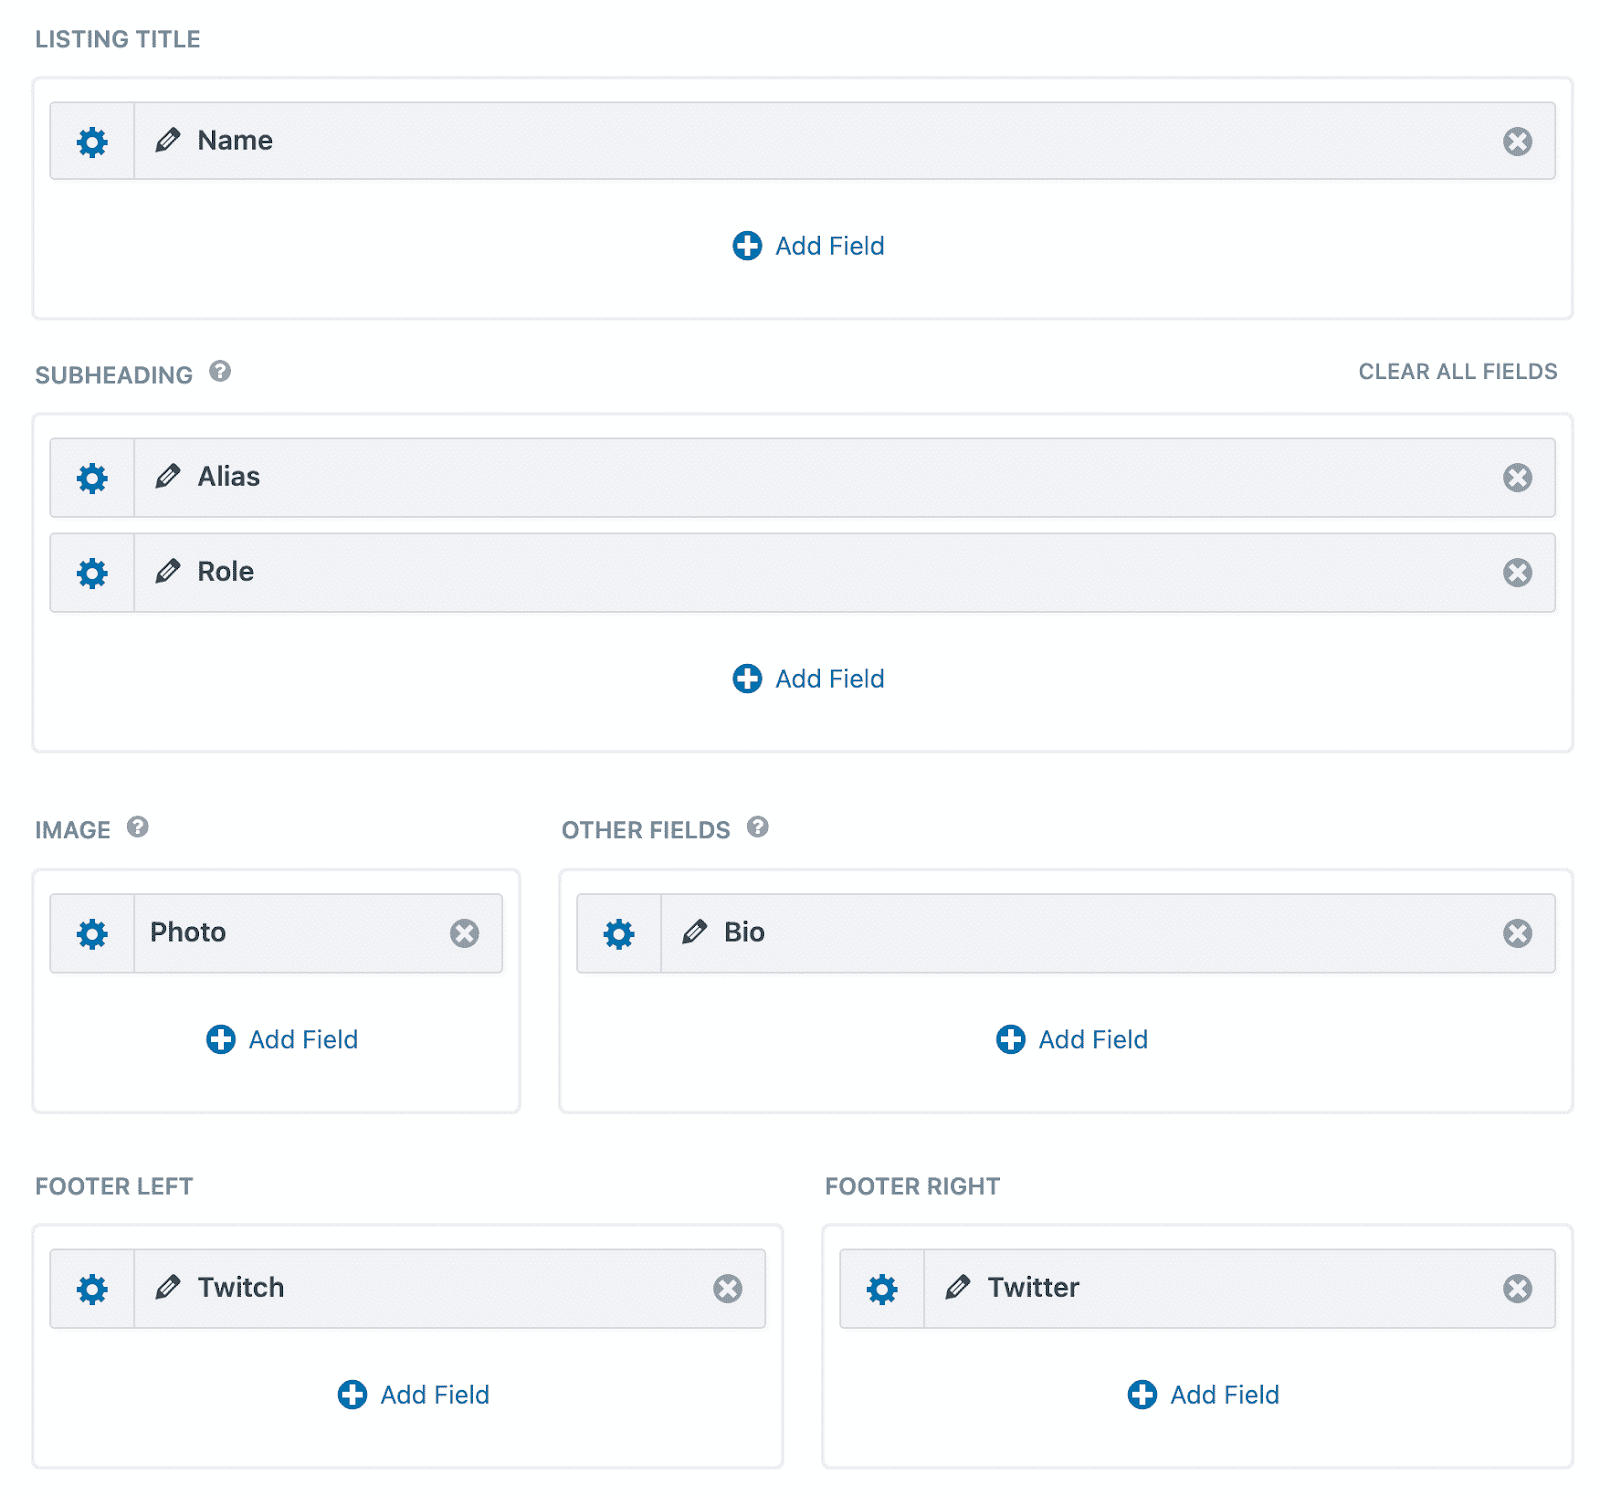Viewport: 1600px width, 1496px height.
Task: Delete the Twitch field from Footer Left
Action: tap(727, 1289)
